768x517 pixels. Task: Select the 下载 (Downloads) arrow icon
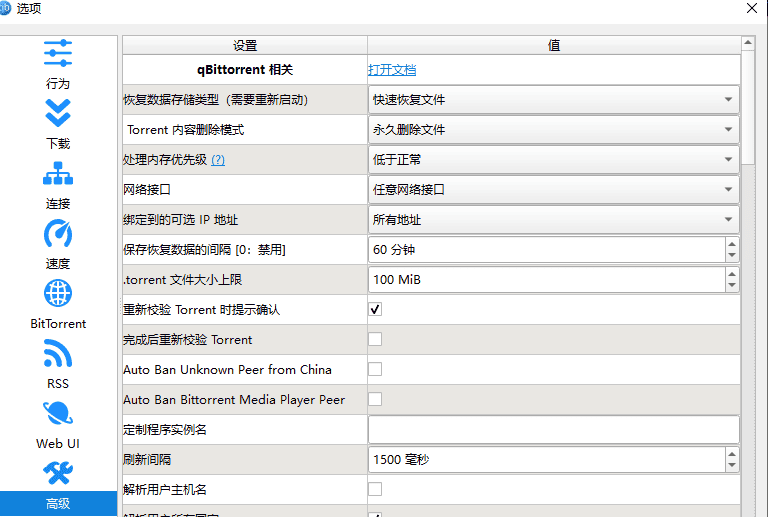[x=58, y=113]
